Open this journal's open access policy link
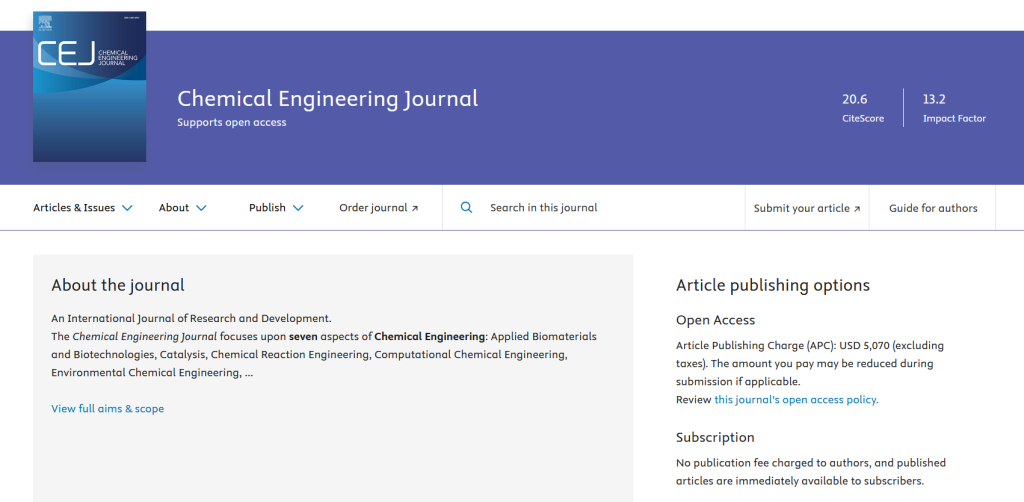The height and width of the screenshot is (502, 1024). click(796, 399)
